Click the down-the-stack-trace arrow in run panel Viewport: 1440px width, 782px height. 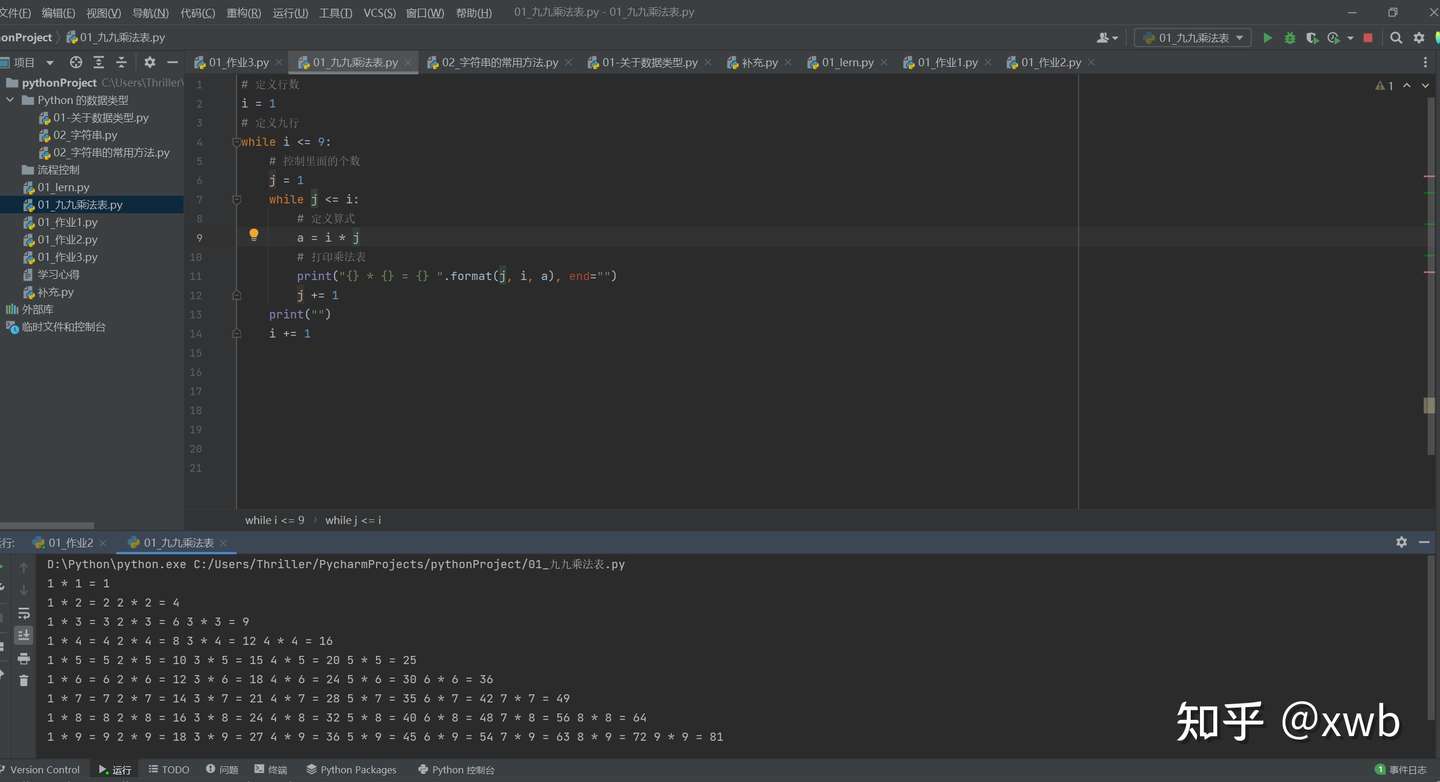[x=24, y=590]
